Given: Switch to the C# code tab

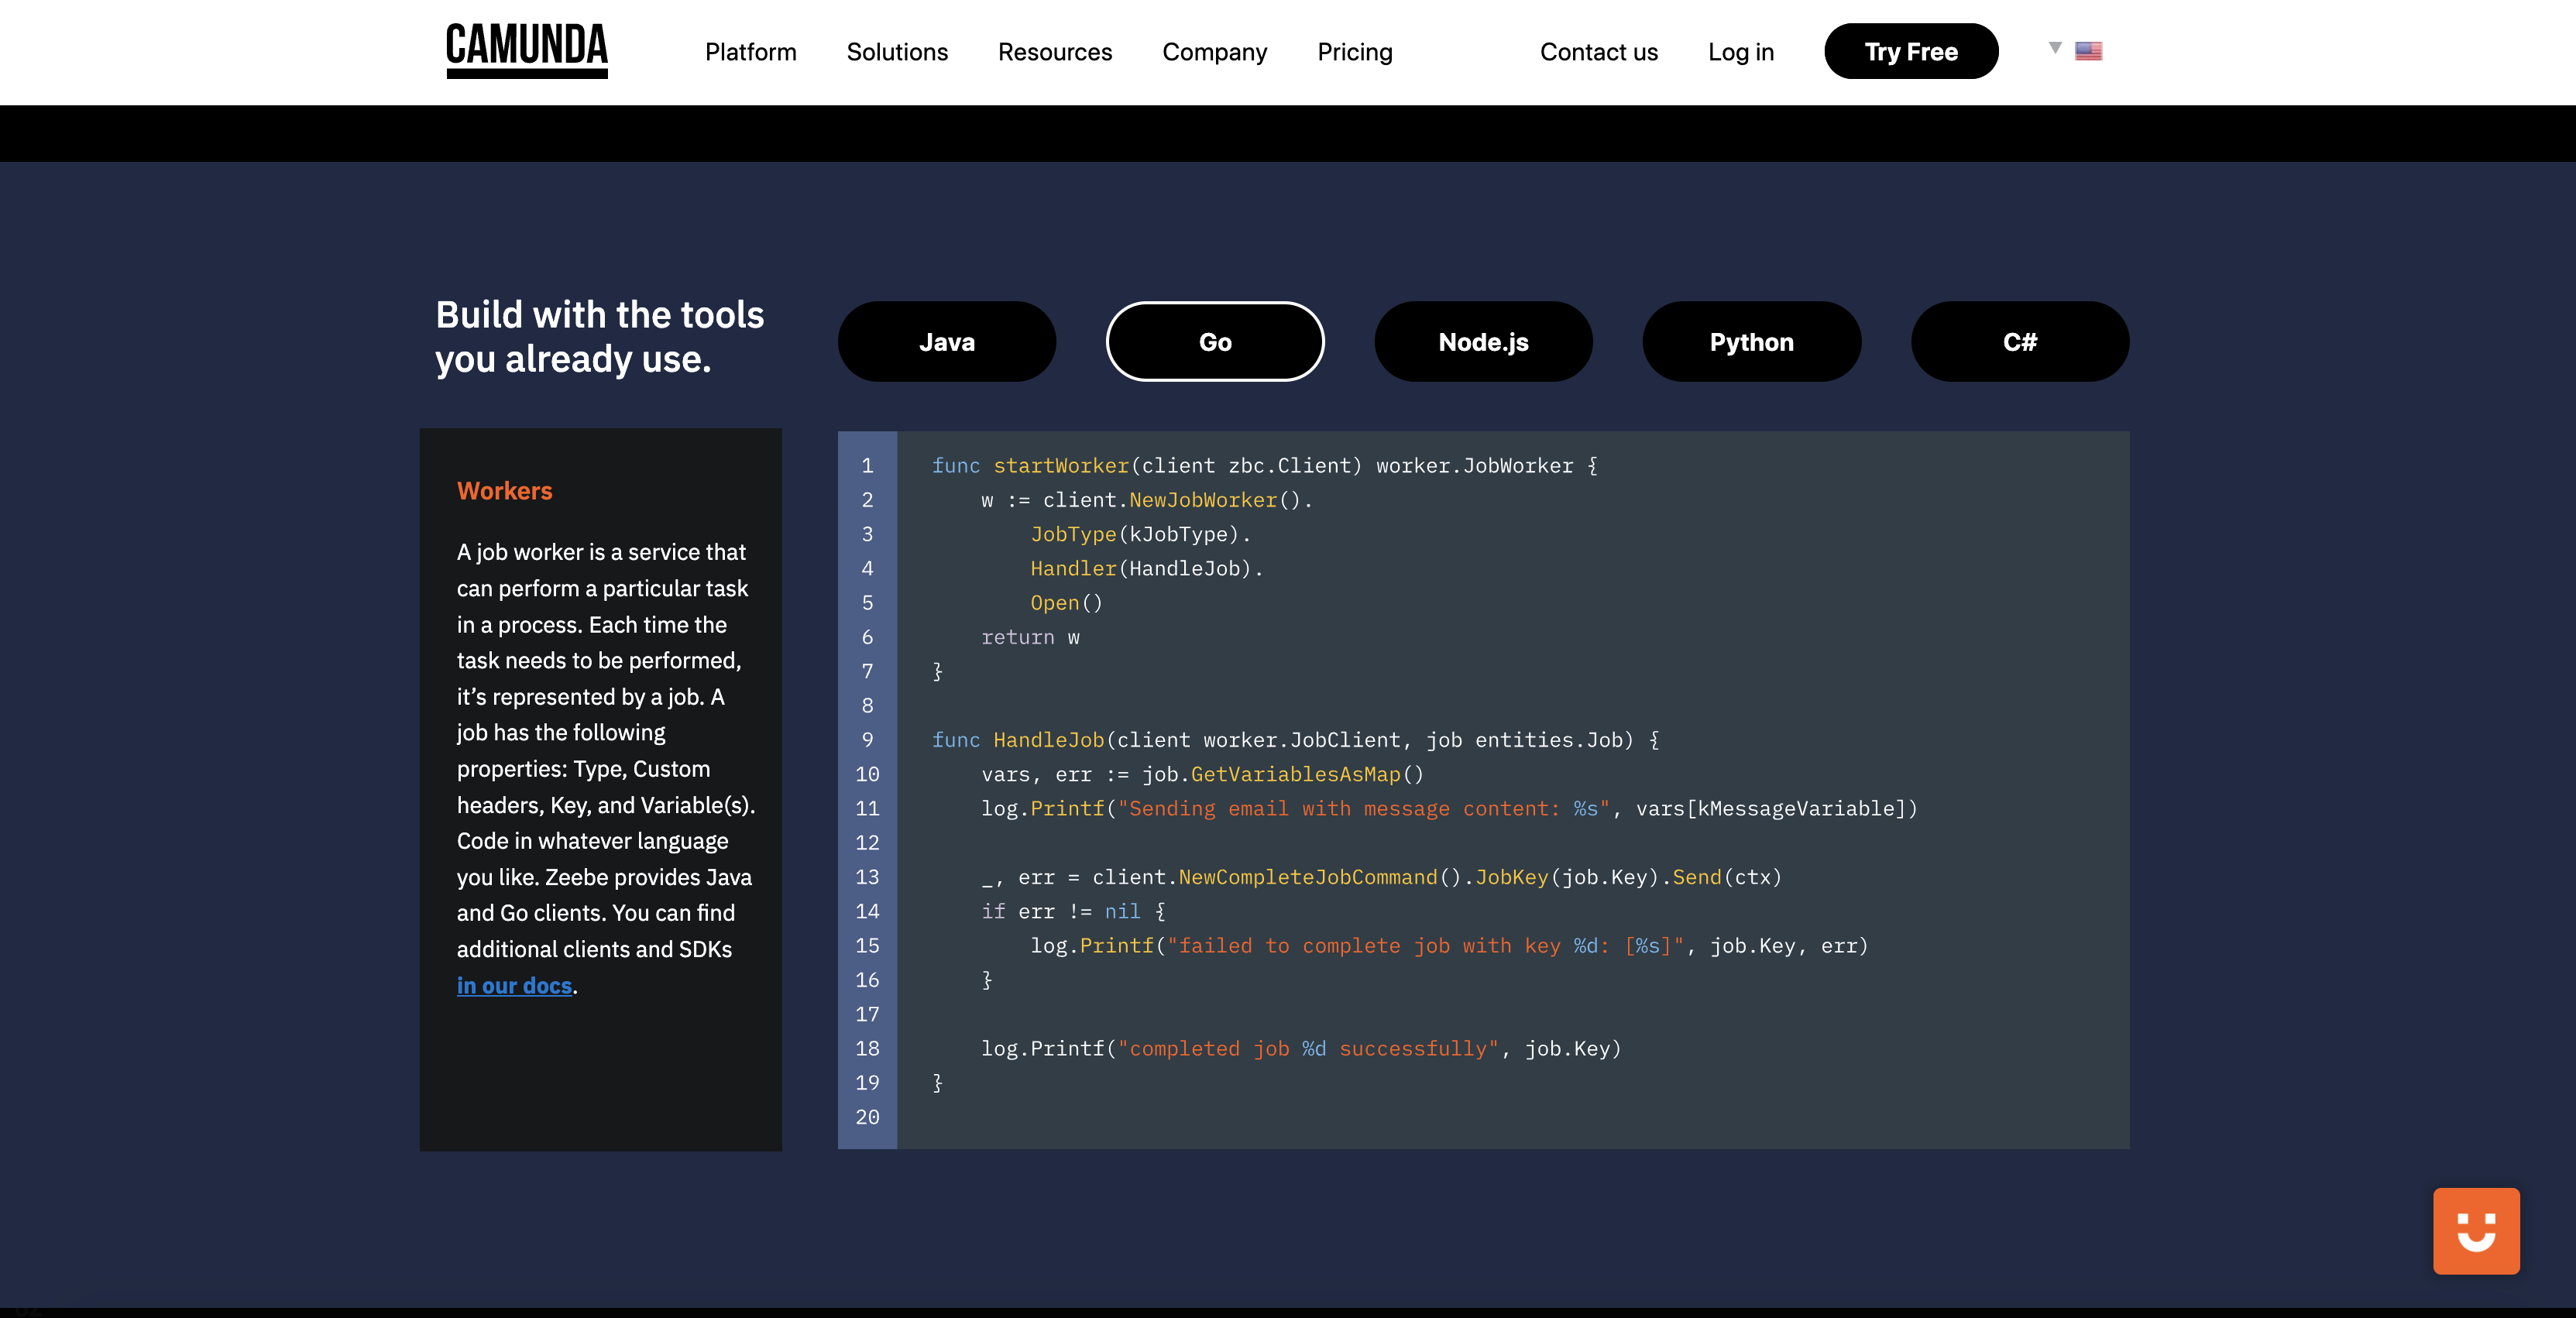Looking at the screenshot, I should [2019, 341].
